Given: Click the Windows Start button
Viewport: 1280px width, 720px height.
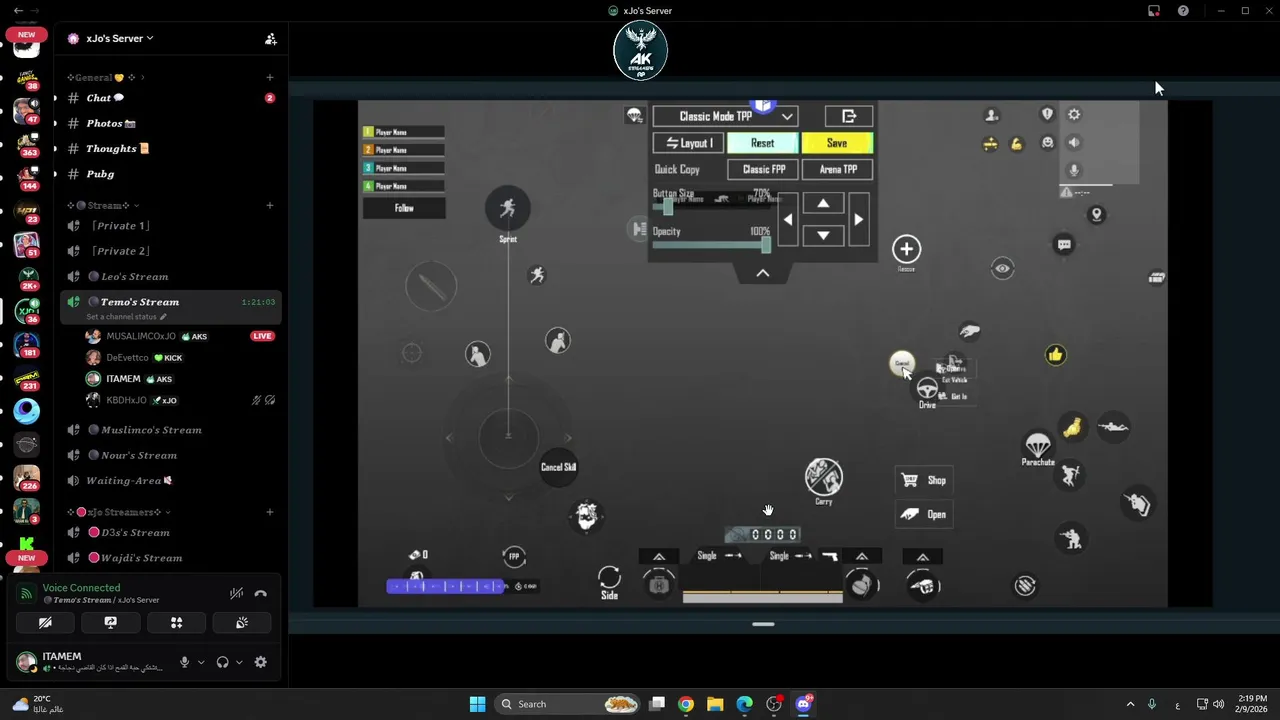Looking at the screenshot, I should pos(477,704).
